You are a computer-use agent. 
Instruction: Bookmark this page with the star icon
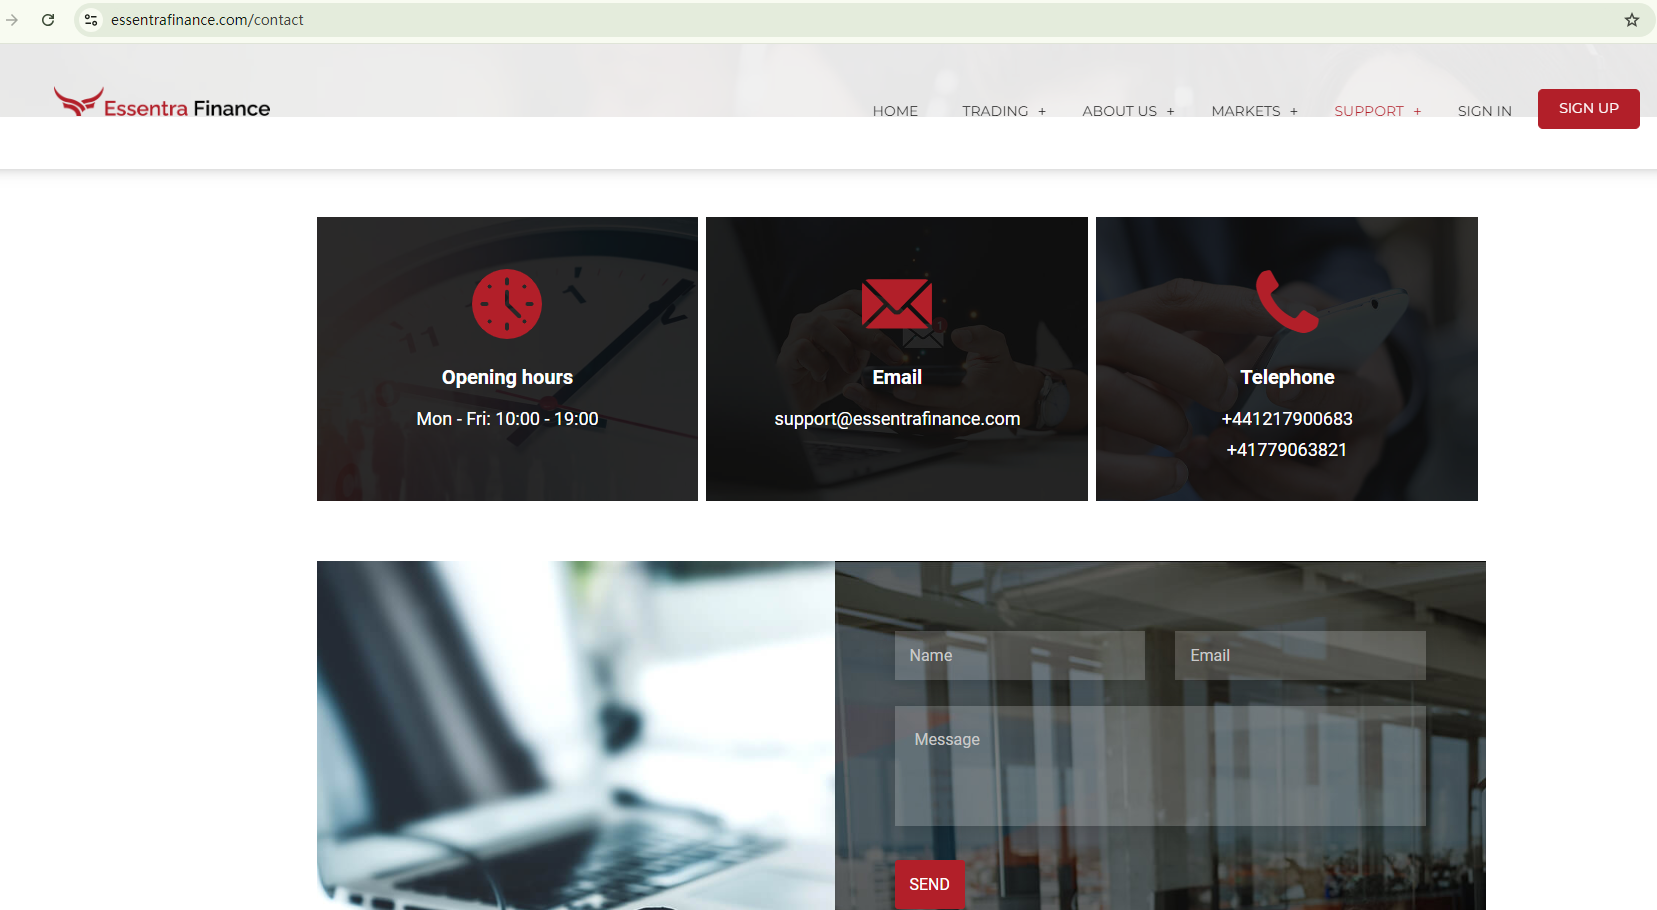pos(1632,20)
